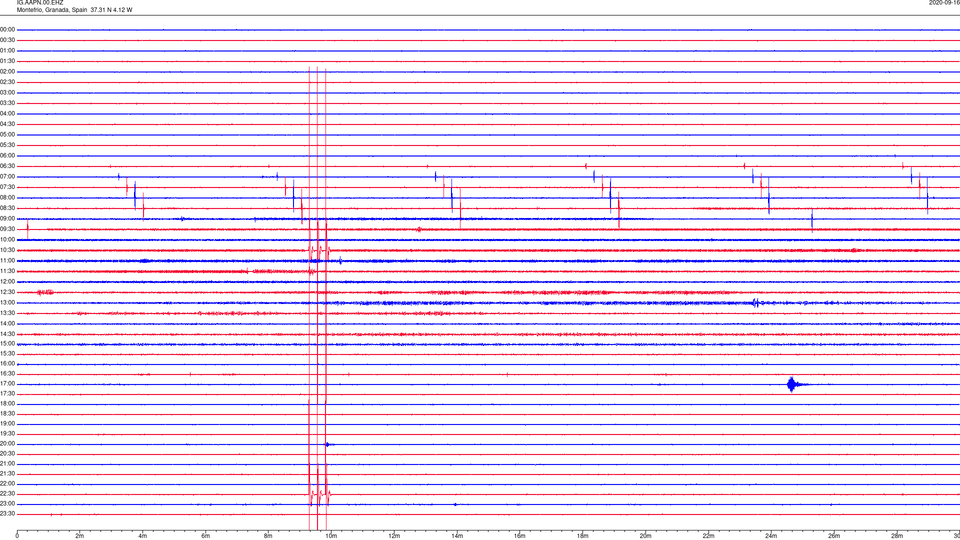Pick the '14:00' trace time label

pos(7,323)
